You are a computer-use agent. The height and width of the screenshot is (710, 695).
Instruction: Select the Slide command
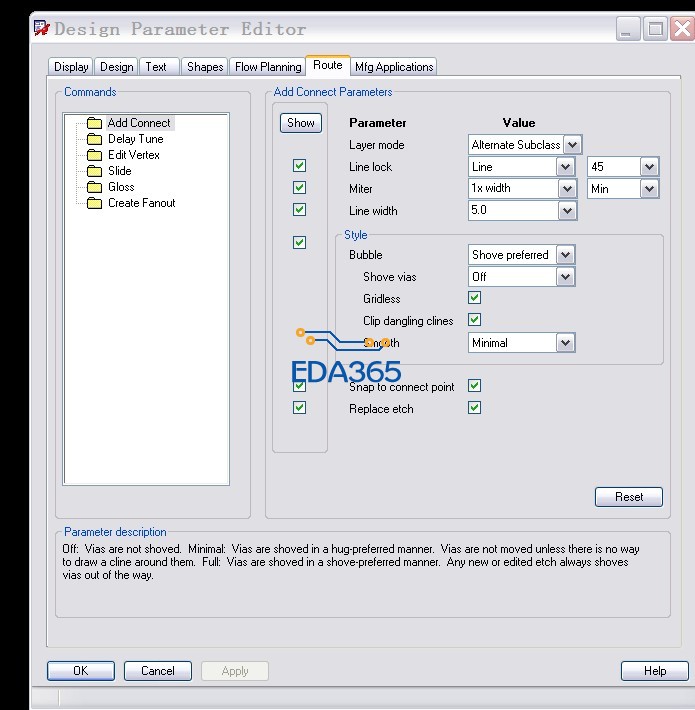coord(120,171)
